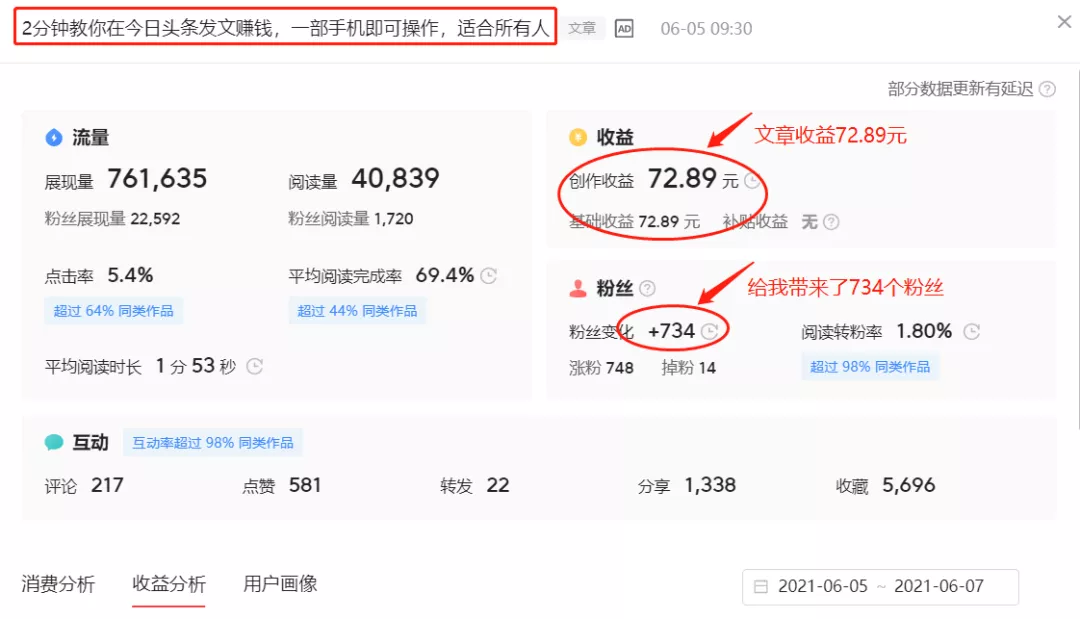This screenshot has width=1080, height=619.
Task: Click the 互动率超过 98% 同类作品 label
Action: point(212,441)
